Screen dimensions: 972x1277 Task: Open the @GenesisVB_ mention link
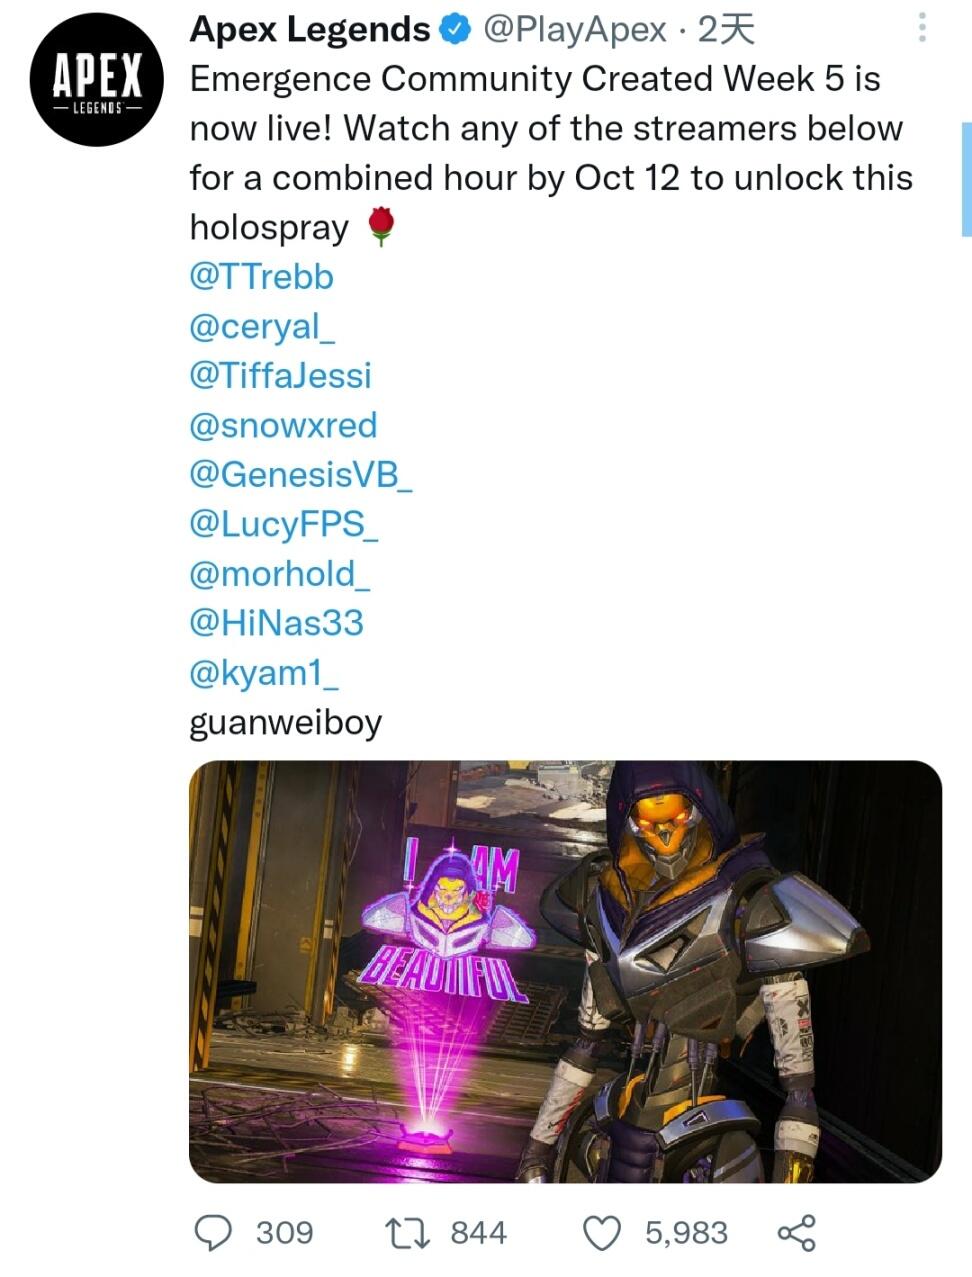[301, 474]
